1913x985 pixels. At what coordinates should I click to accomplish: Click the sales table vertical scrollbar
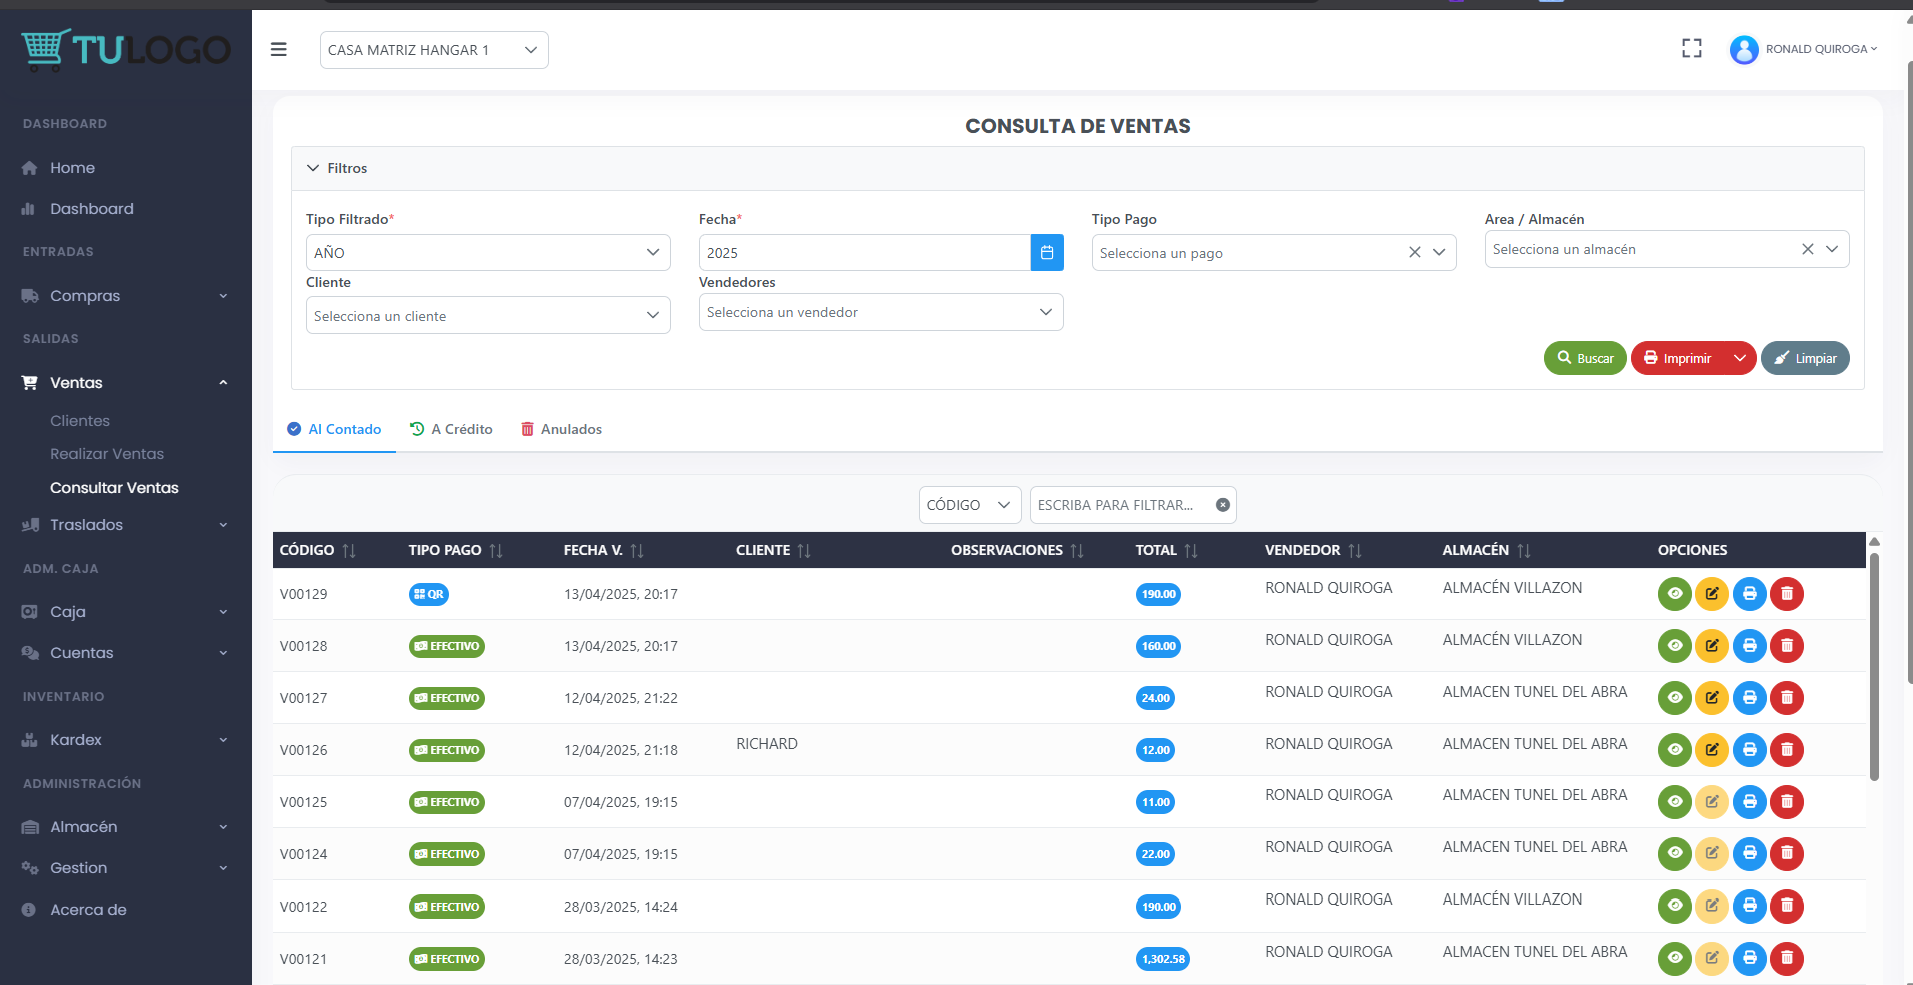point(1874,665)
